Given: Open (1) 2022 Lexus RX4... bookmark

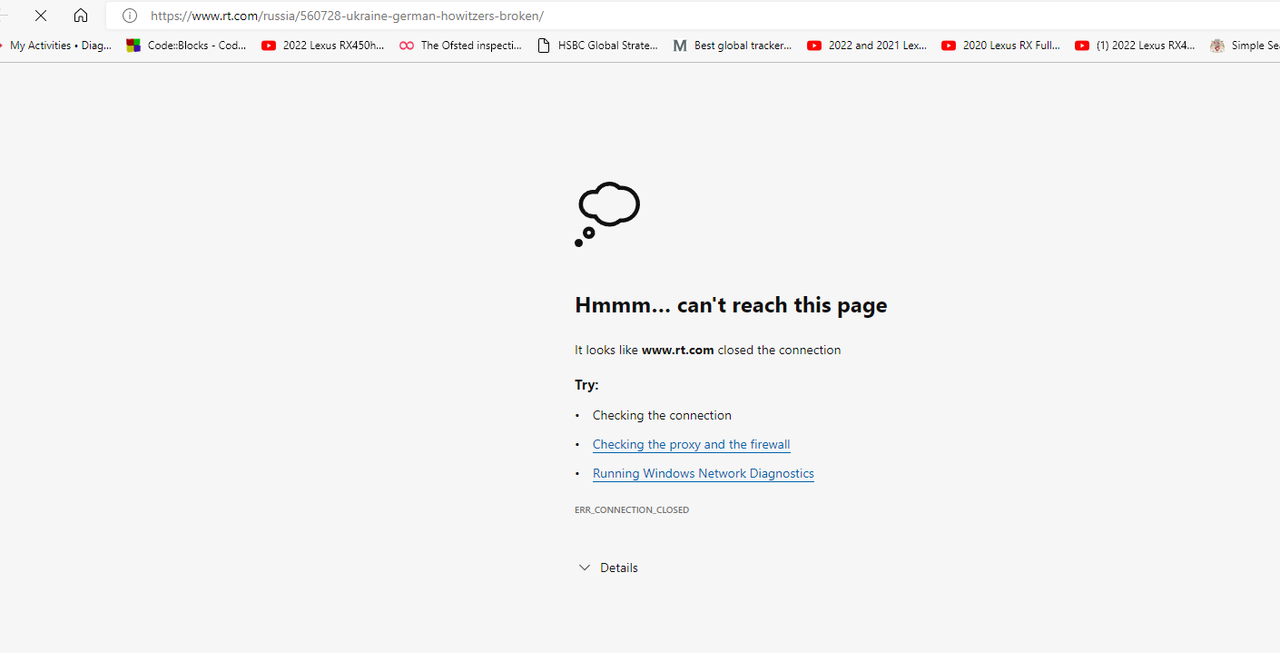Looking at the screenshot, I should 1135,45.
